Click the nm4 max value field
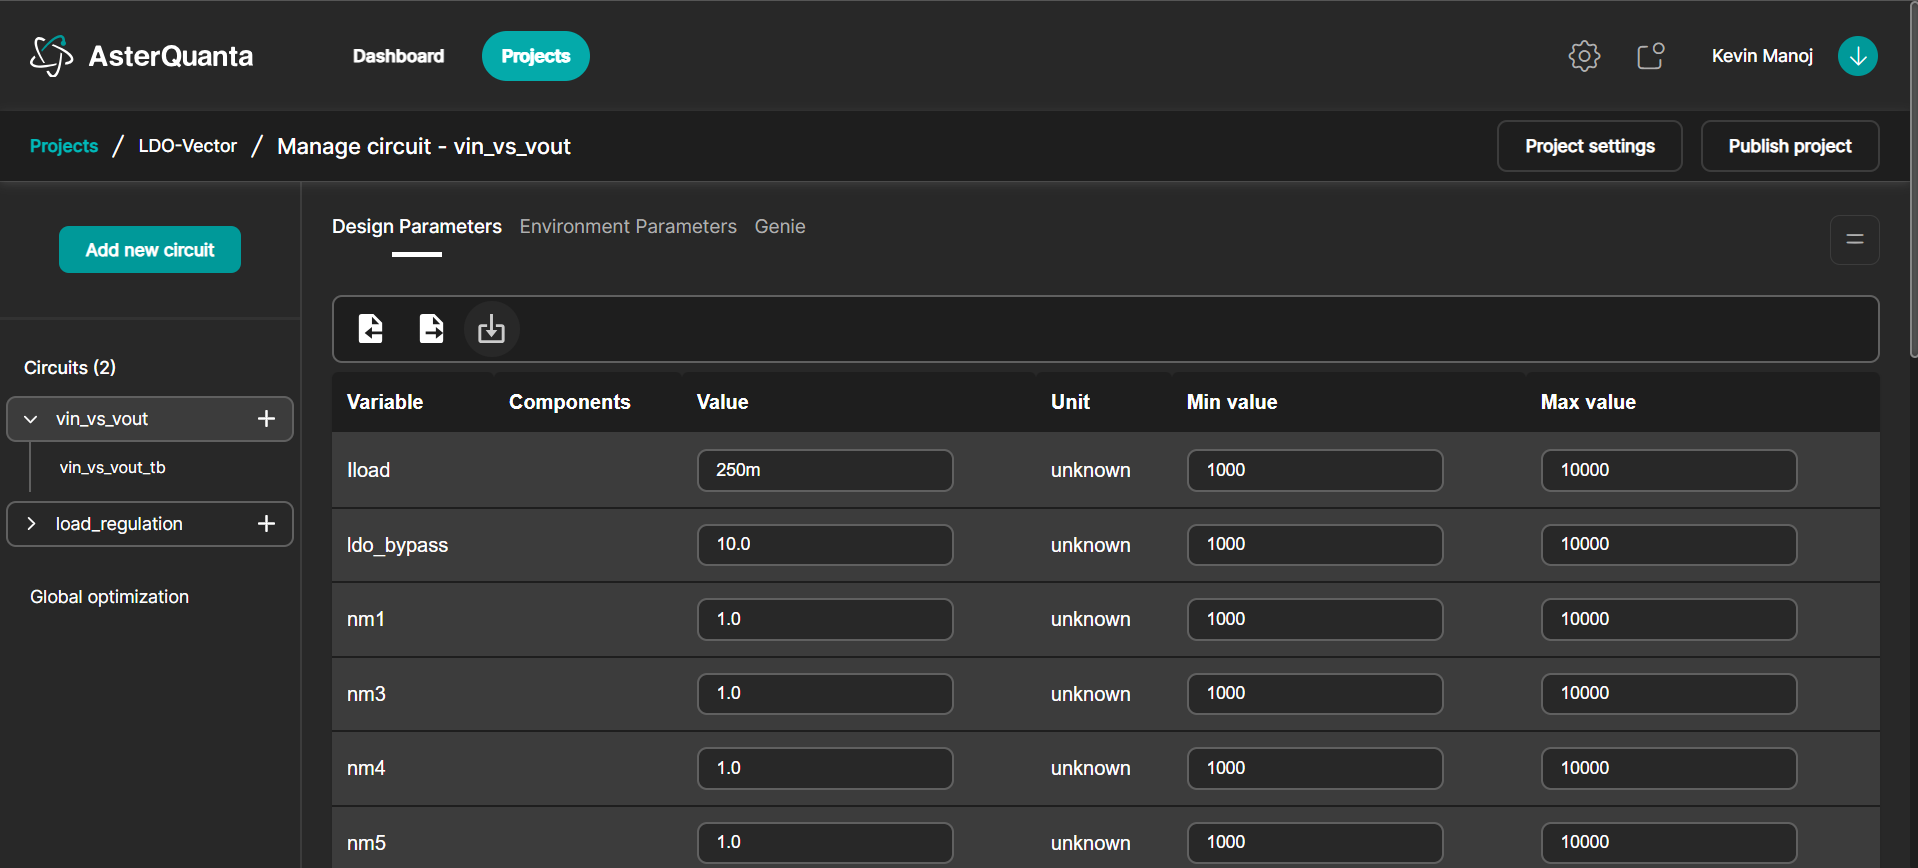The image size is (1918, 868). click(1669, 768)
